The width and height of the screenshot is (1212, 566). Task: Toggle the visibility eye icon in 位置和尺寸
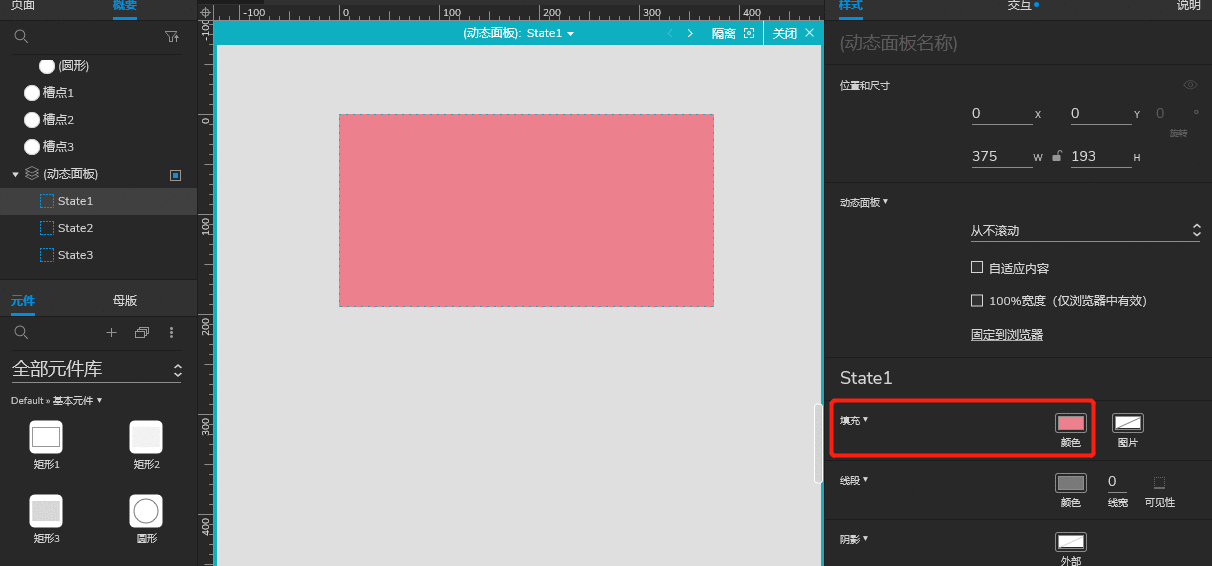pos(1190,85)
